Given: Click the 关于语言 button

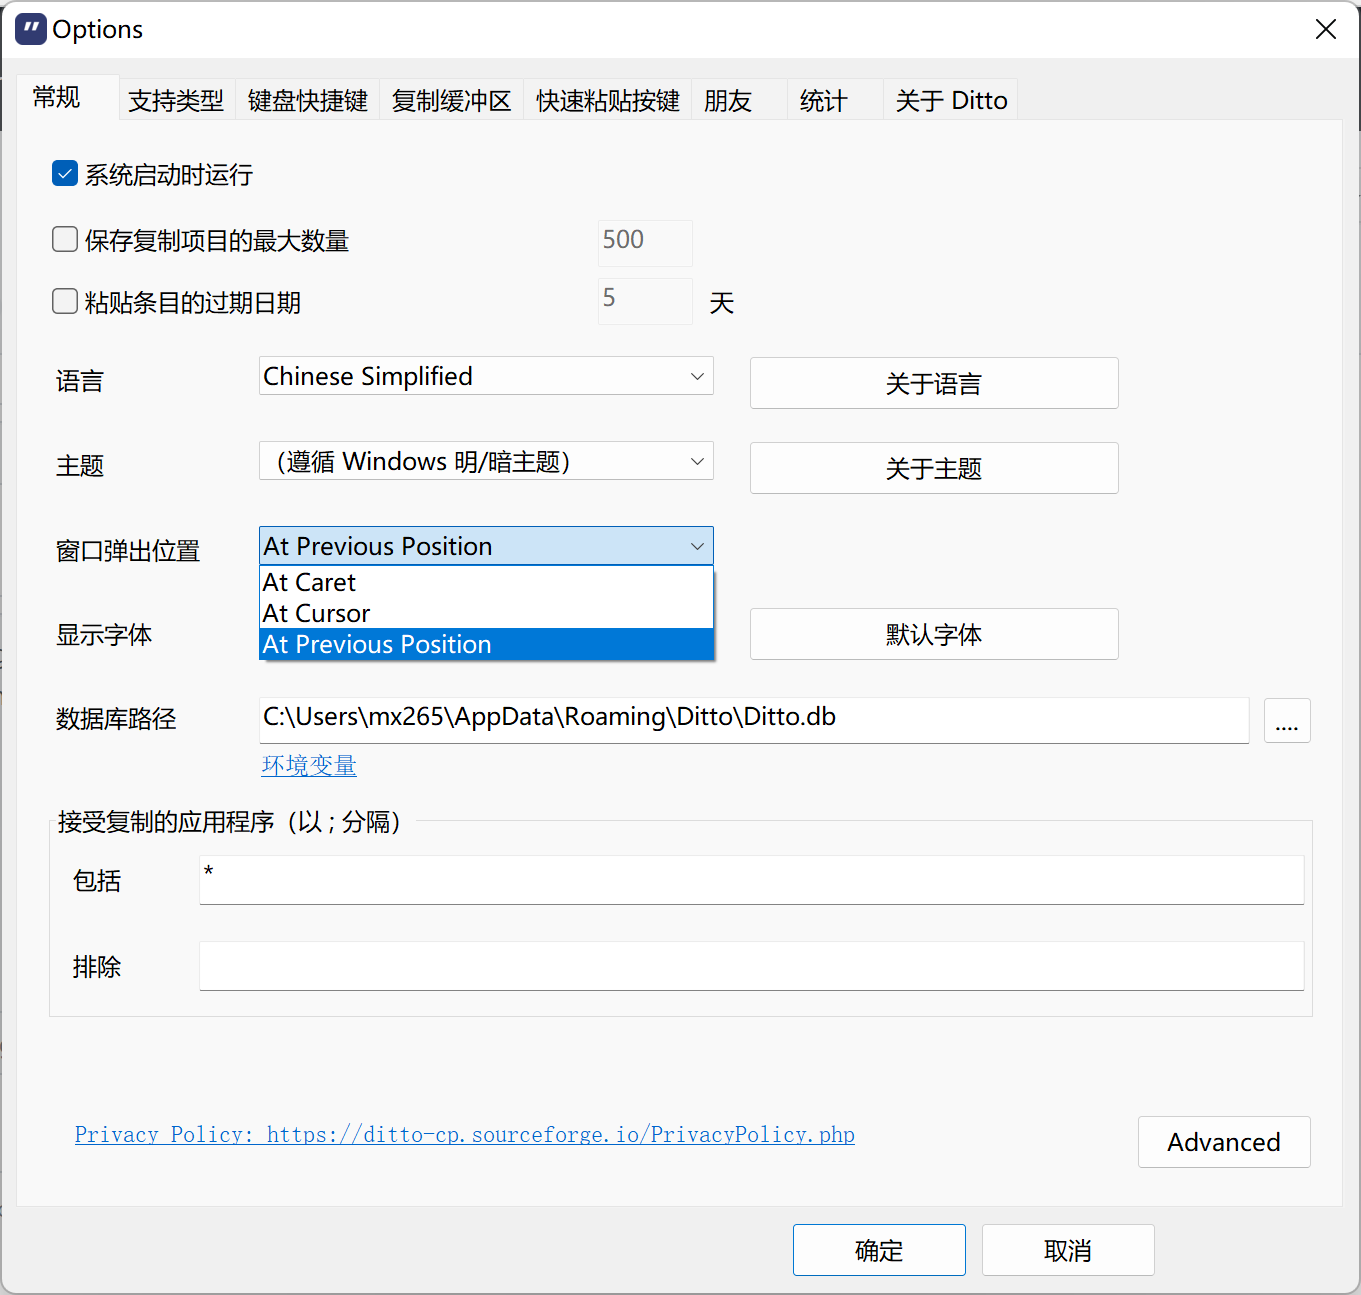Looking at the screenshot, I should point(934,383).
